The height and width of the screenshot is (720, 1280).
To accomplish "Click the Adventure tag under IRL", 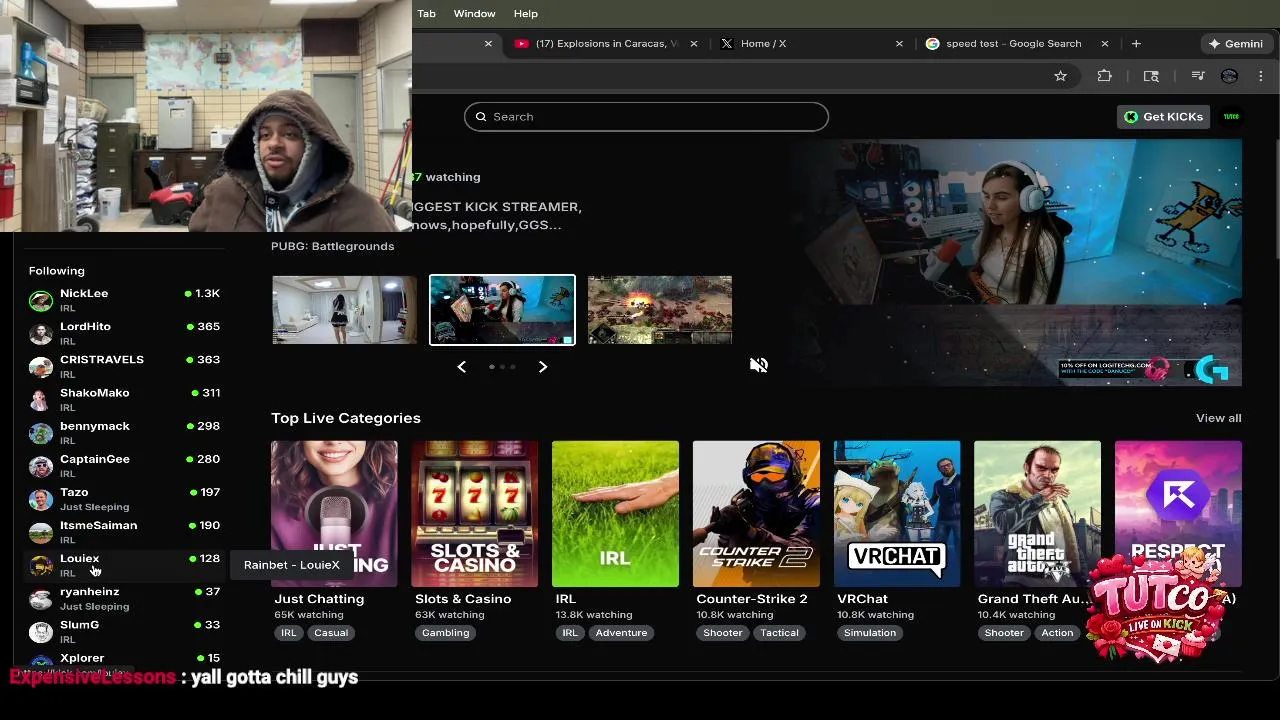I will [x=621, y=633].
